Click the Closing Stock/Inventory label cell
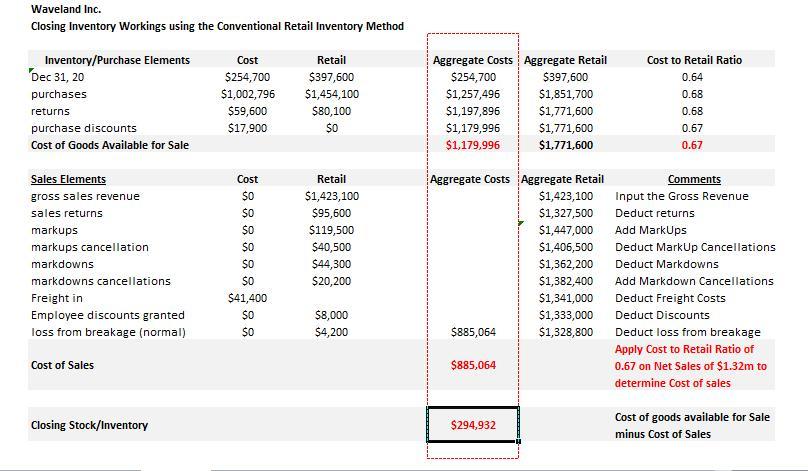 click(89, 425)
